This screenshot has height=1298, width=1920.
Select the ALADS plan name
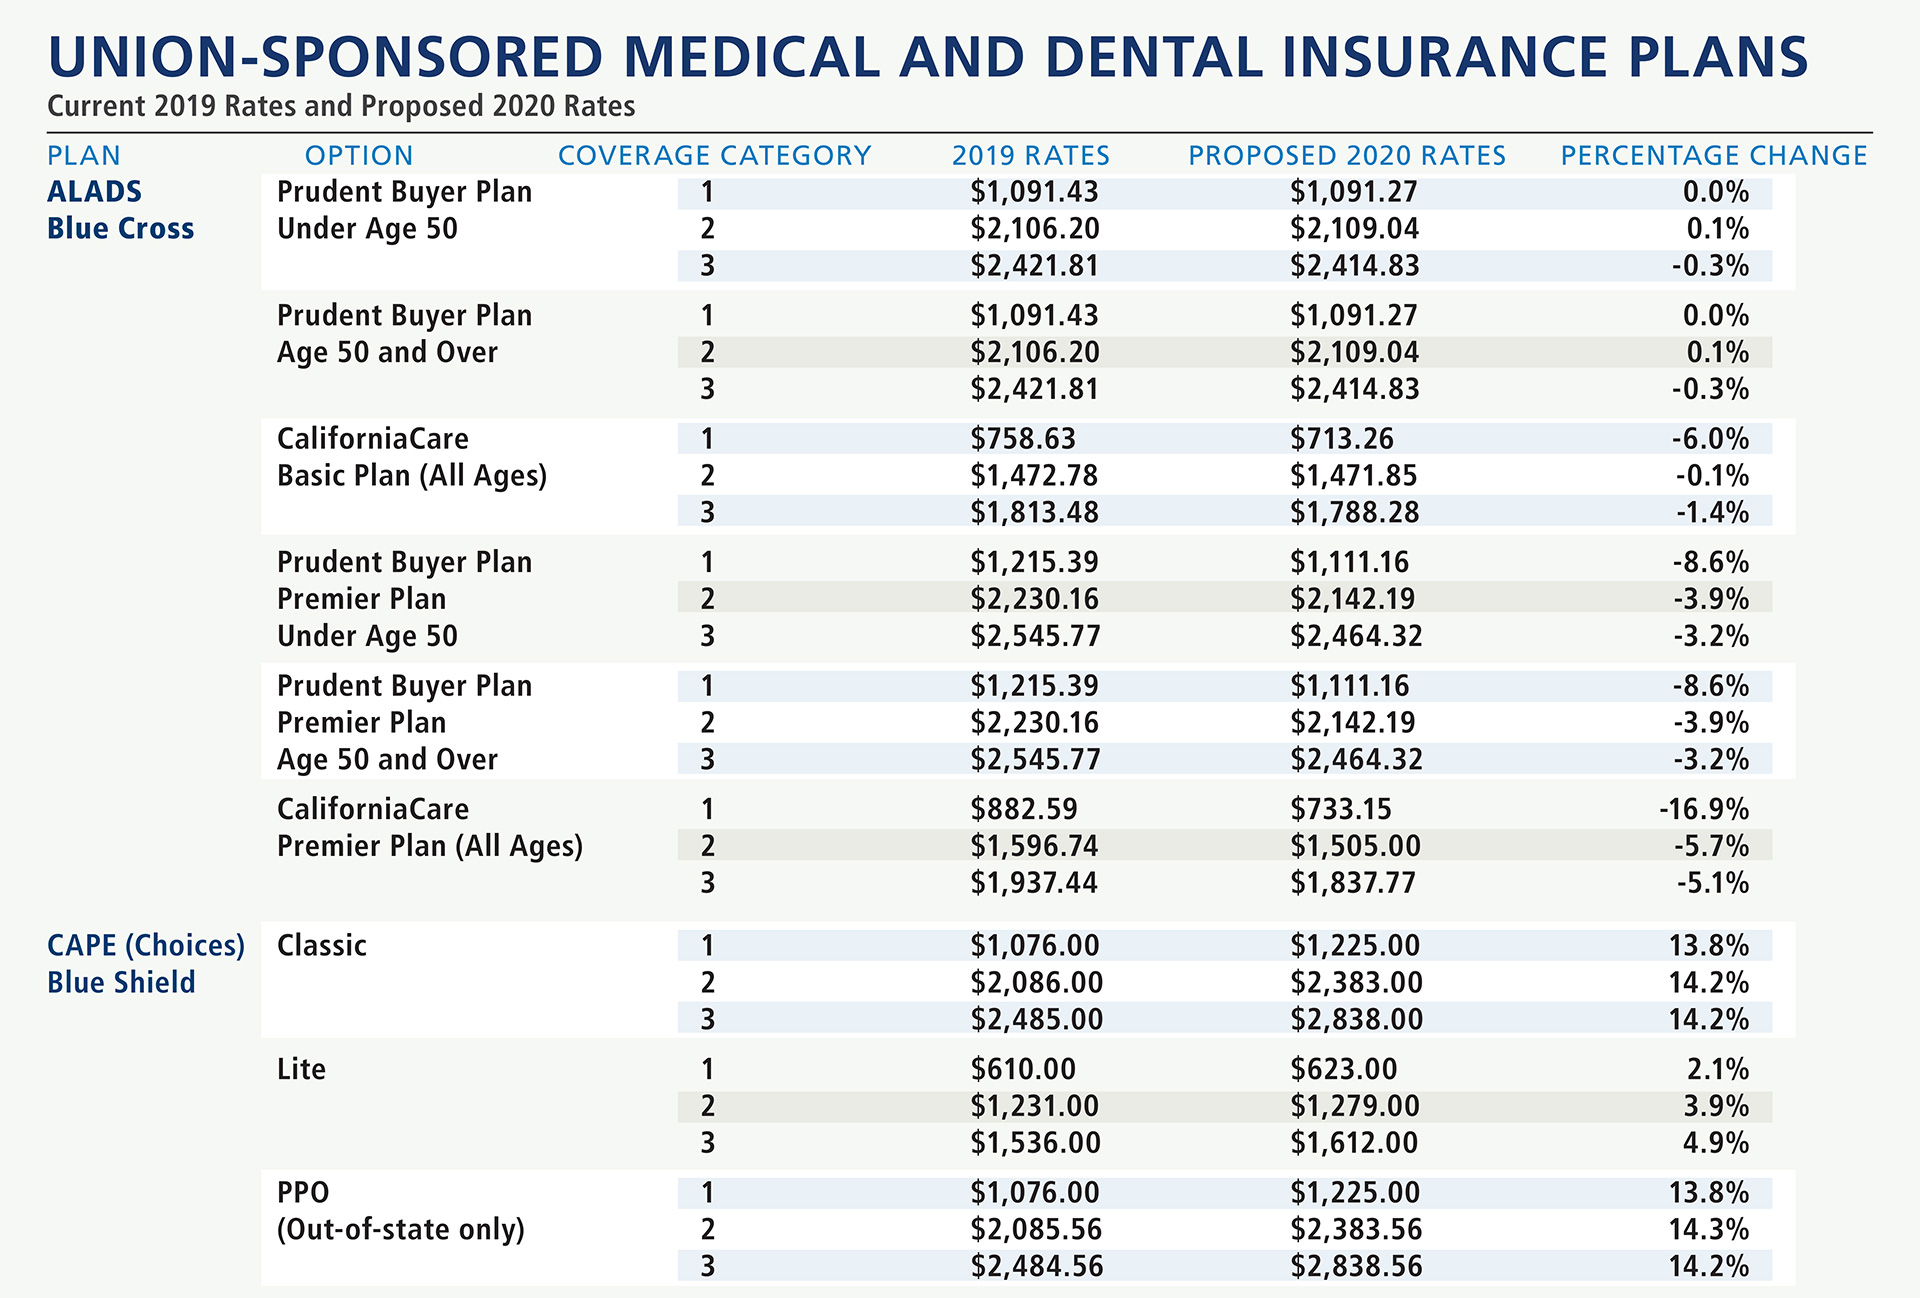pyautogui.click(x=95, y=192)
